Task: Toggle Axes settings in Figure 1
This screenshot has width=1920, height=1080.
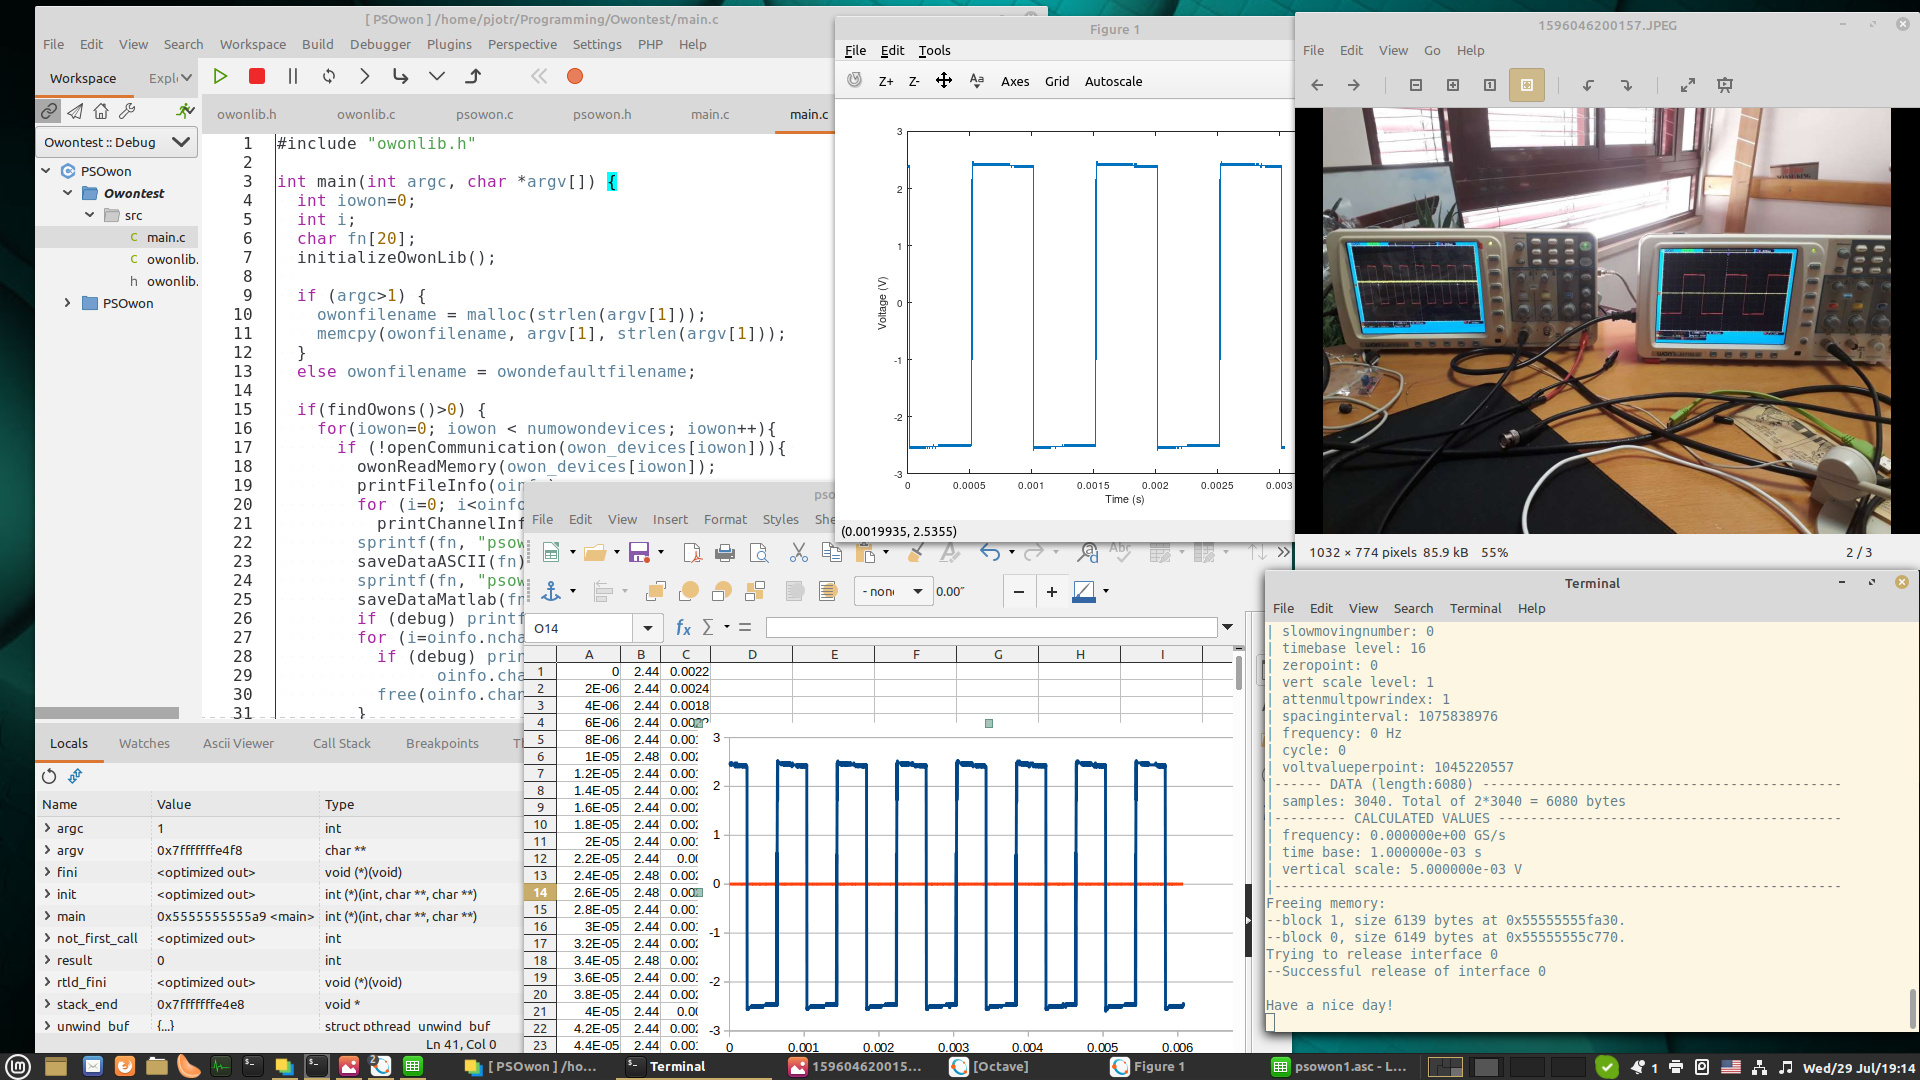Action: pyautogui.click(x=1015, y=81)
